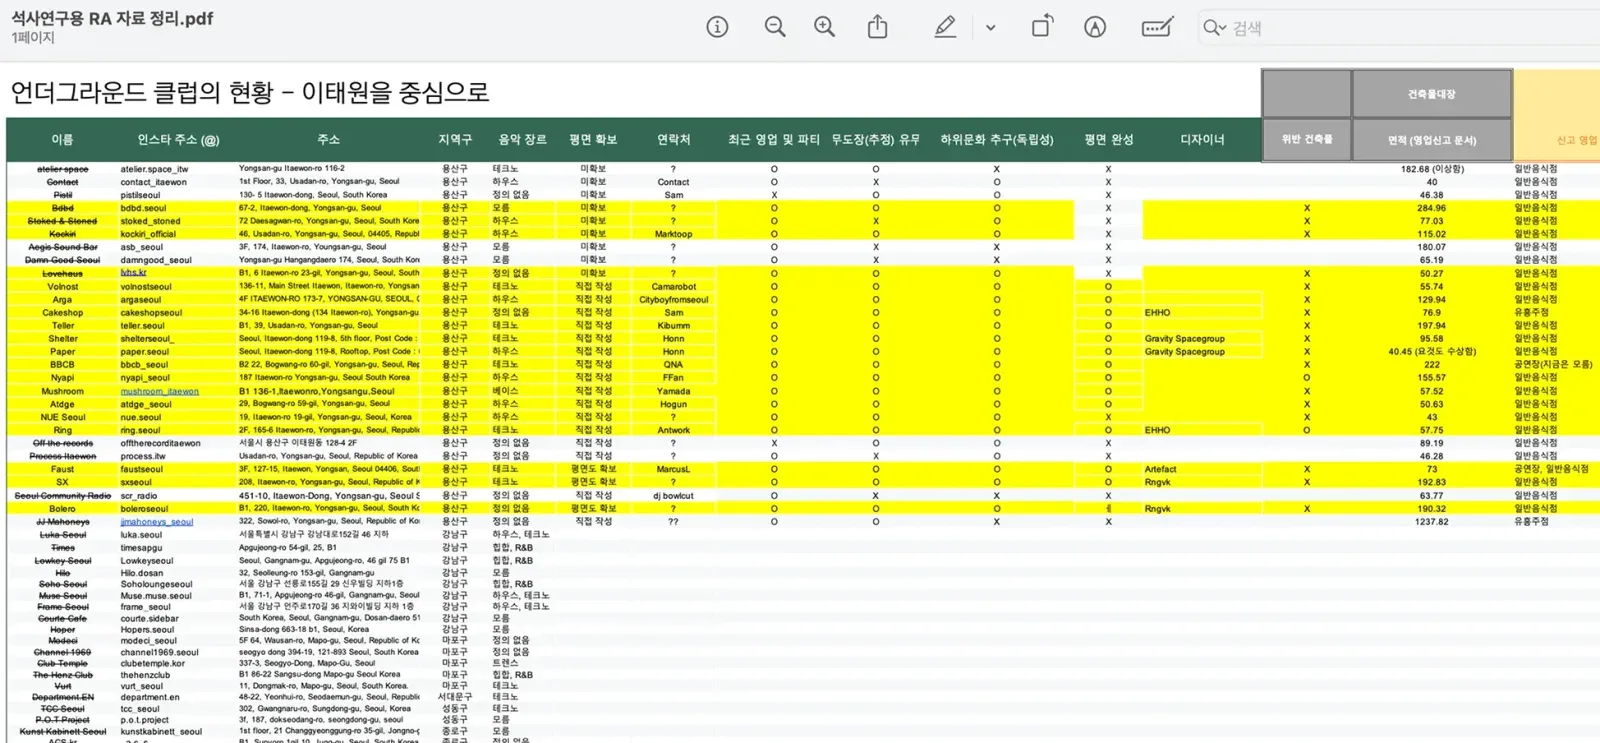Select the highlight pen tool
The image size is (1600, 743).
click(x=945, y=27)
